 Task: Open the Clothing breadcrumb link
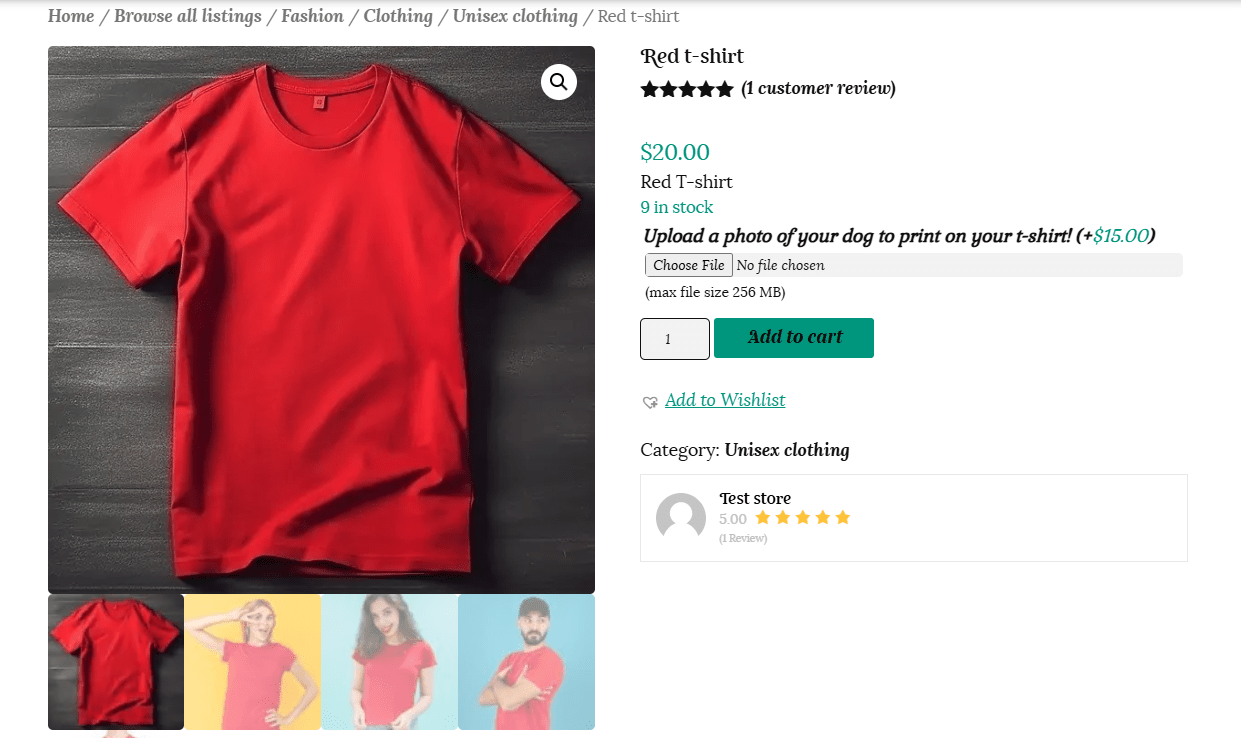[398, 16]
